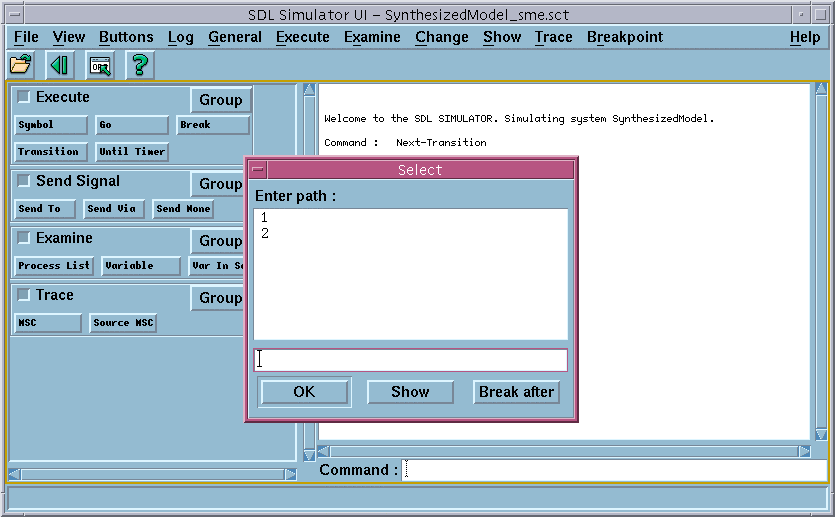This screenshot has height=517, width=835.
Task: Click the Send Via button
Action: coord(114,209)
